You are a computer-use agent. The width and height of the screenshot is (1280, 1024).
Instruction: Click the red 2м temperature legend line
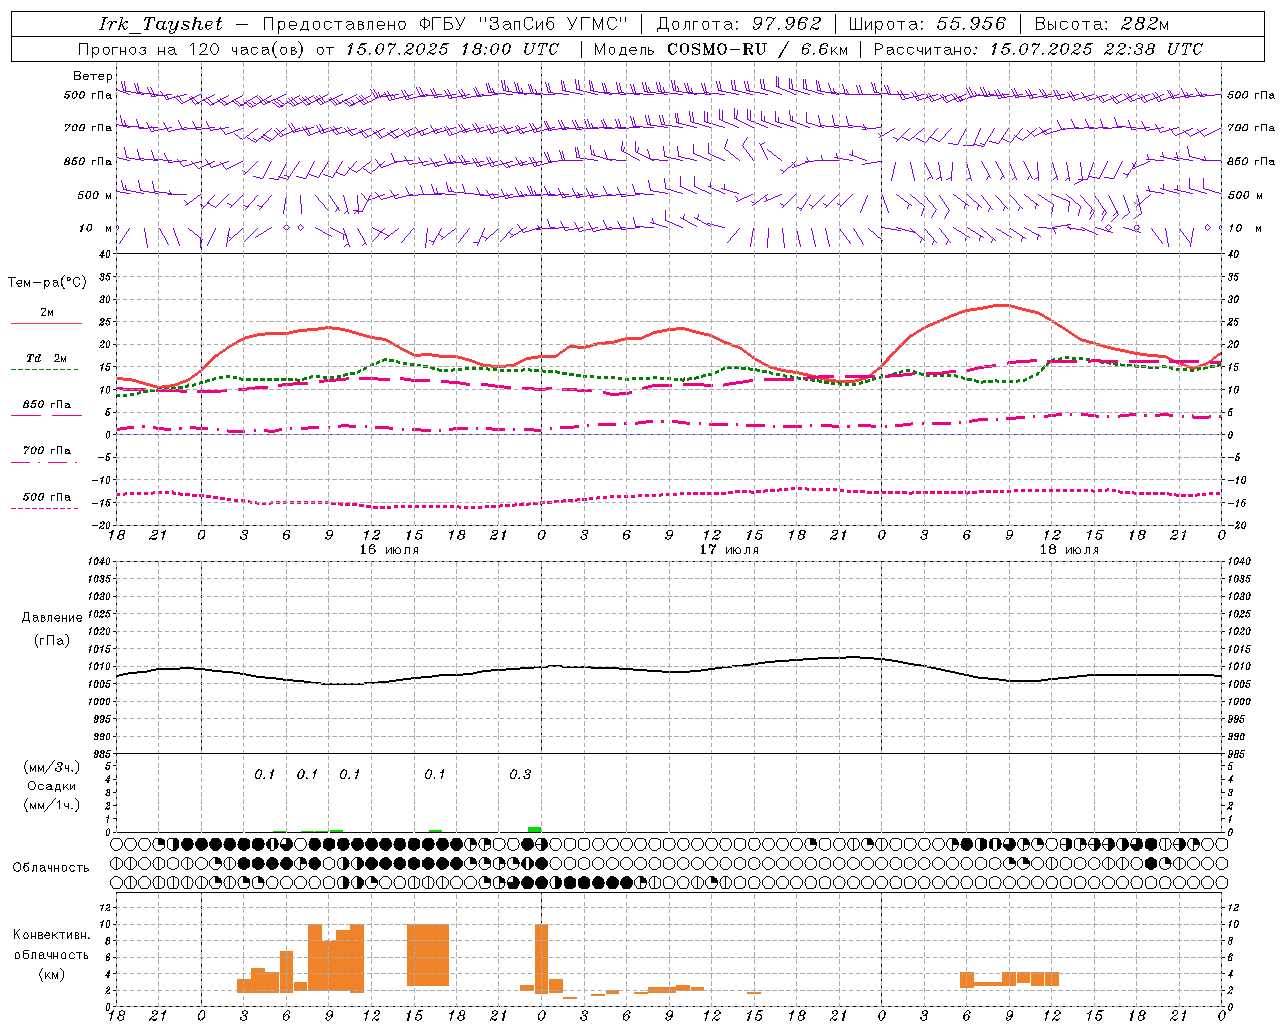click(x=46, y=324)
